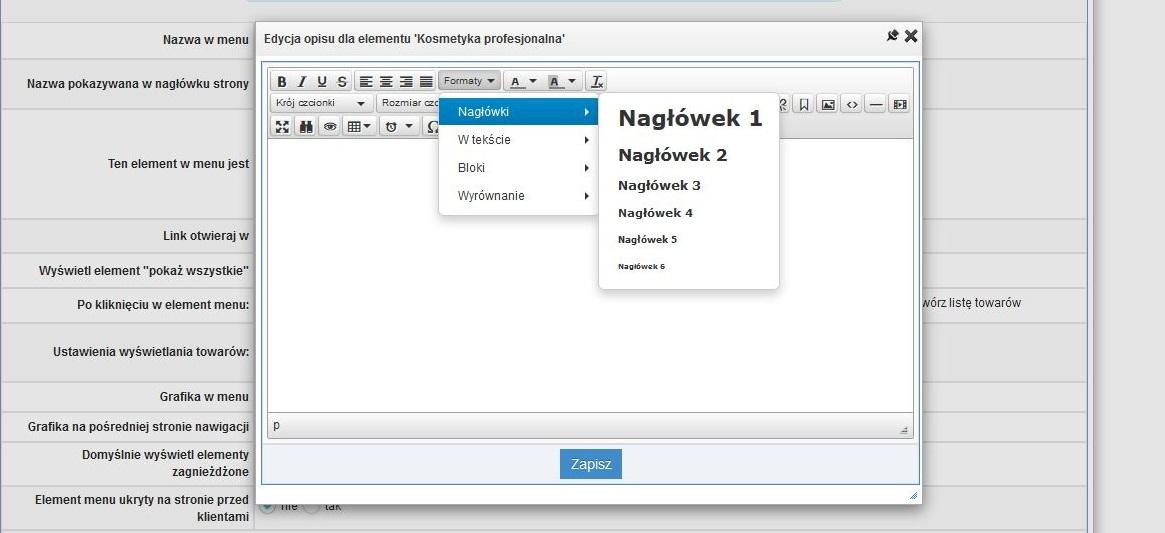
Task: Choose the Nagłówek 1 format
Action: (x=689, y=118)
